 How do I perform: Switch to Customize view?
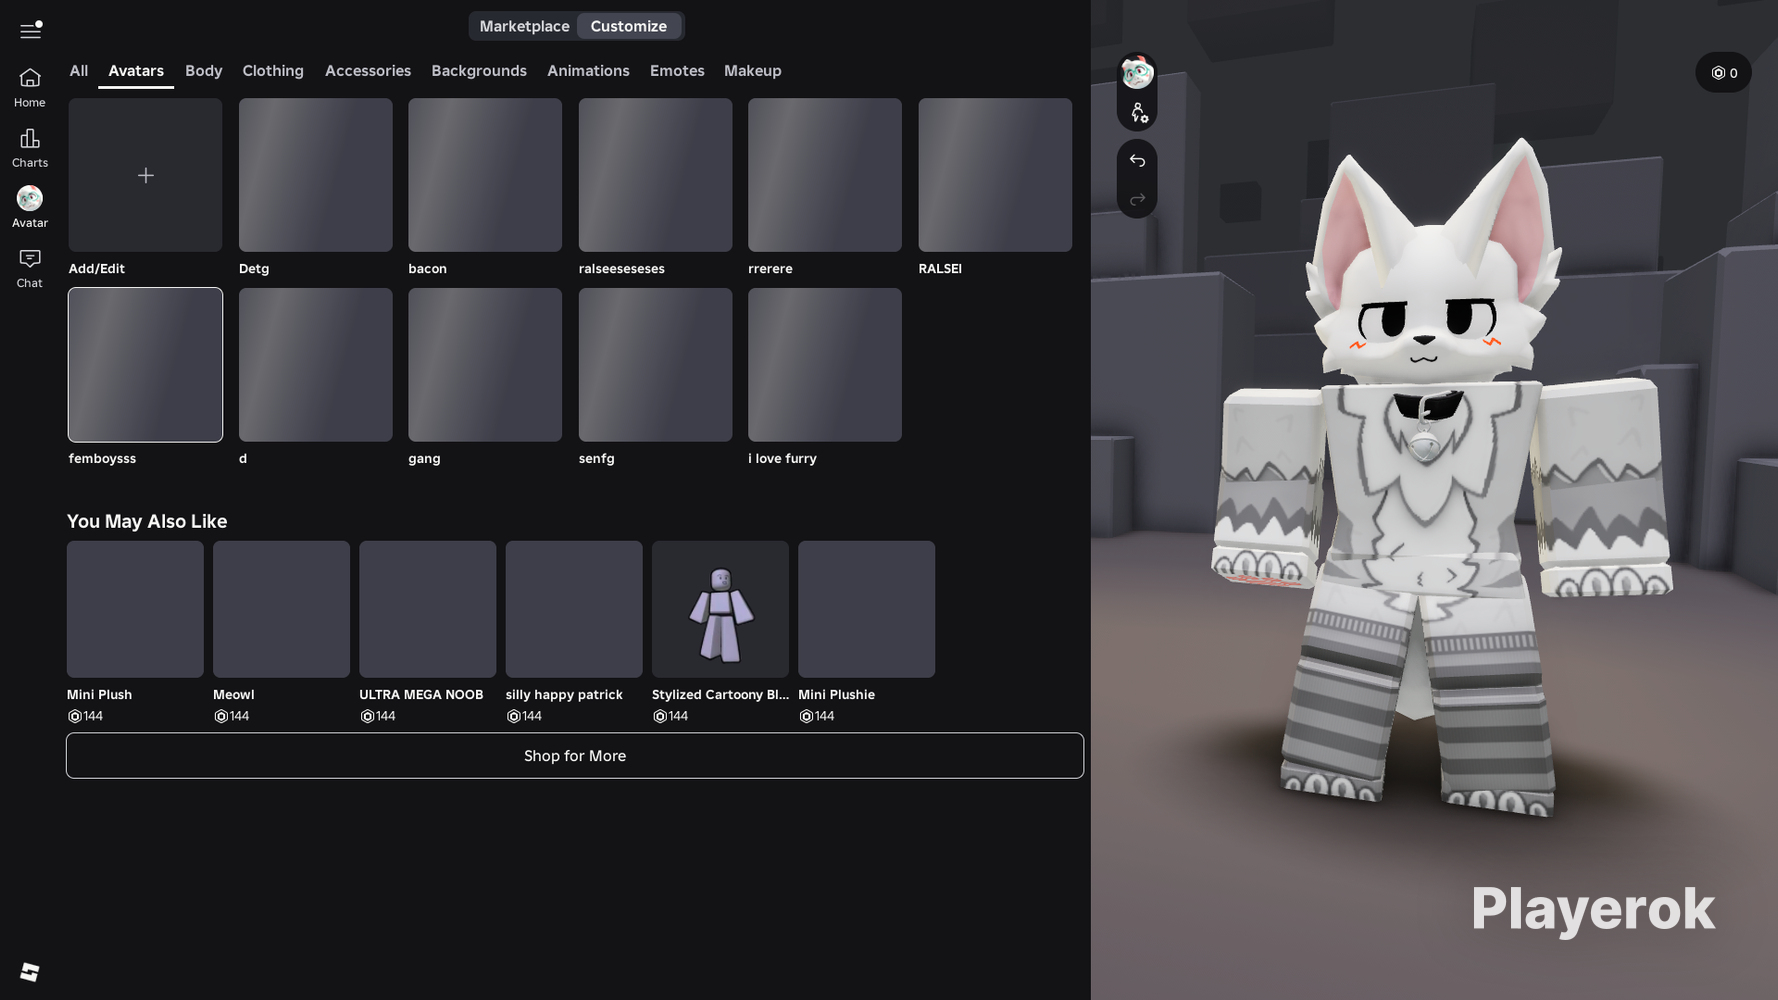click(x=628, y=26)
